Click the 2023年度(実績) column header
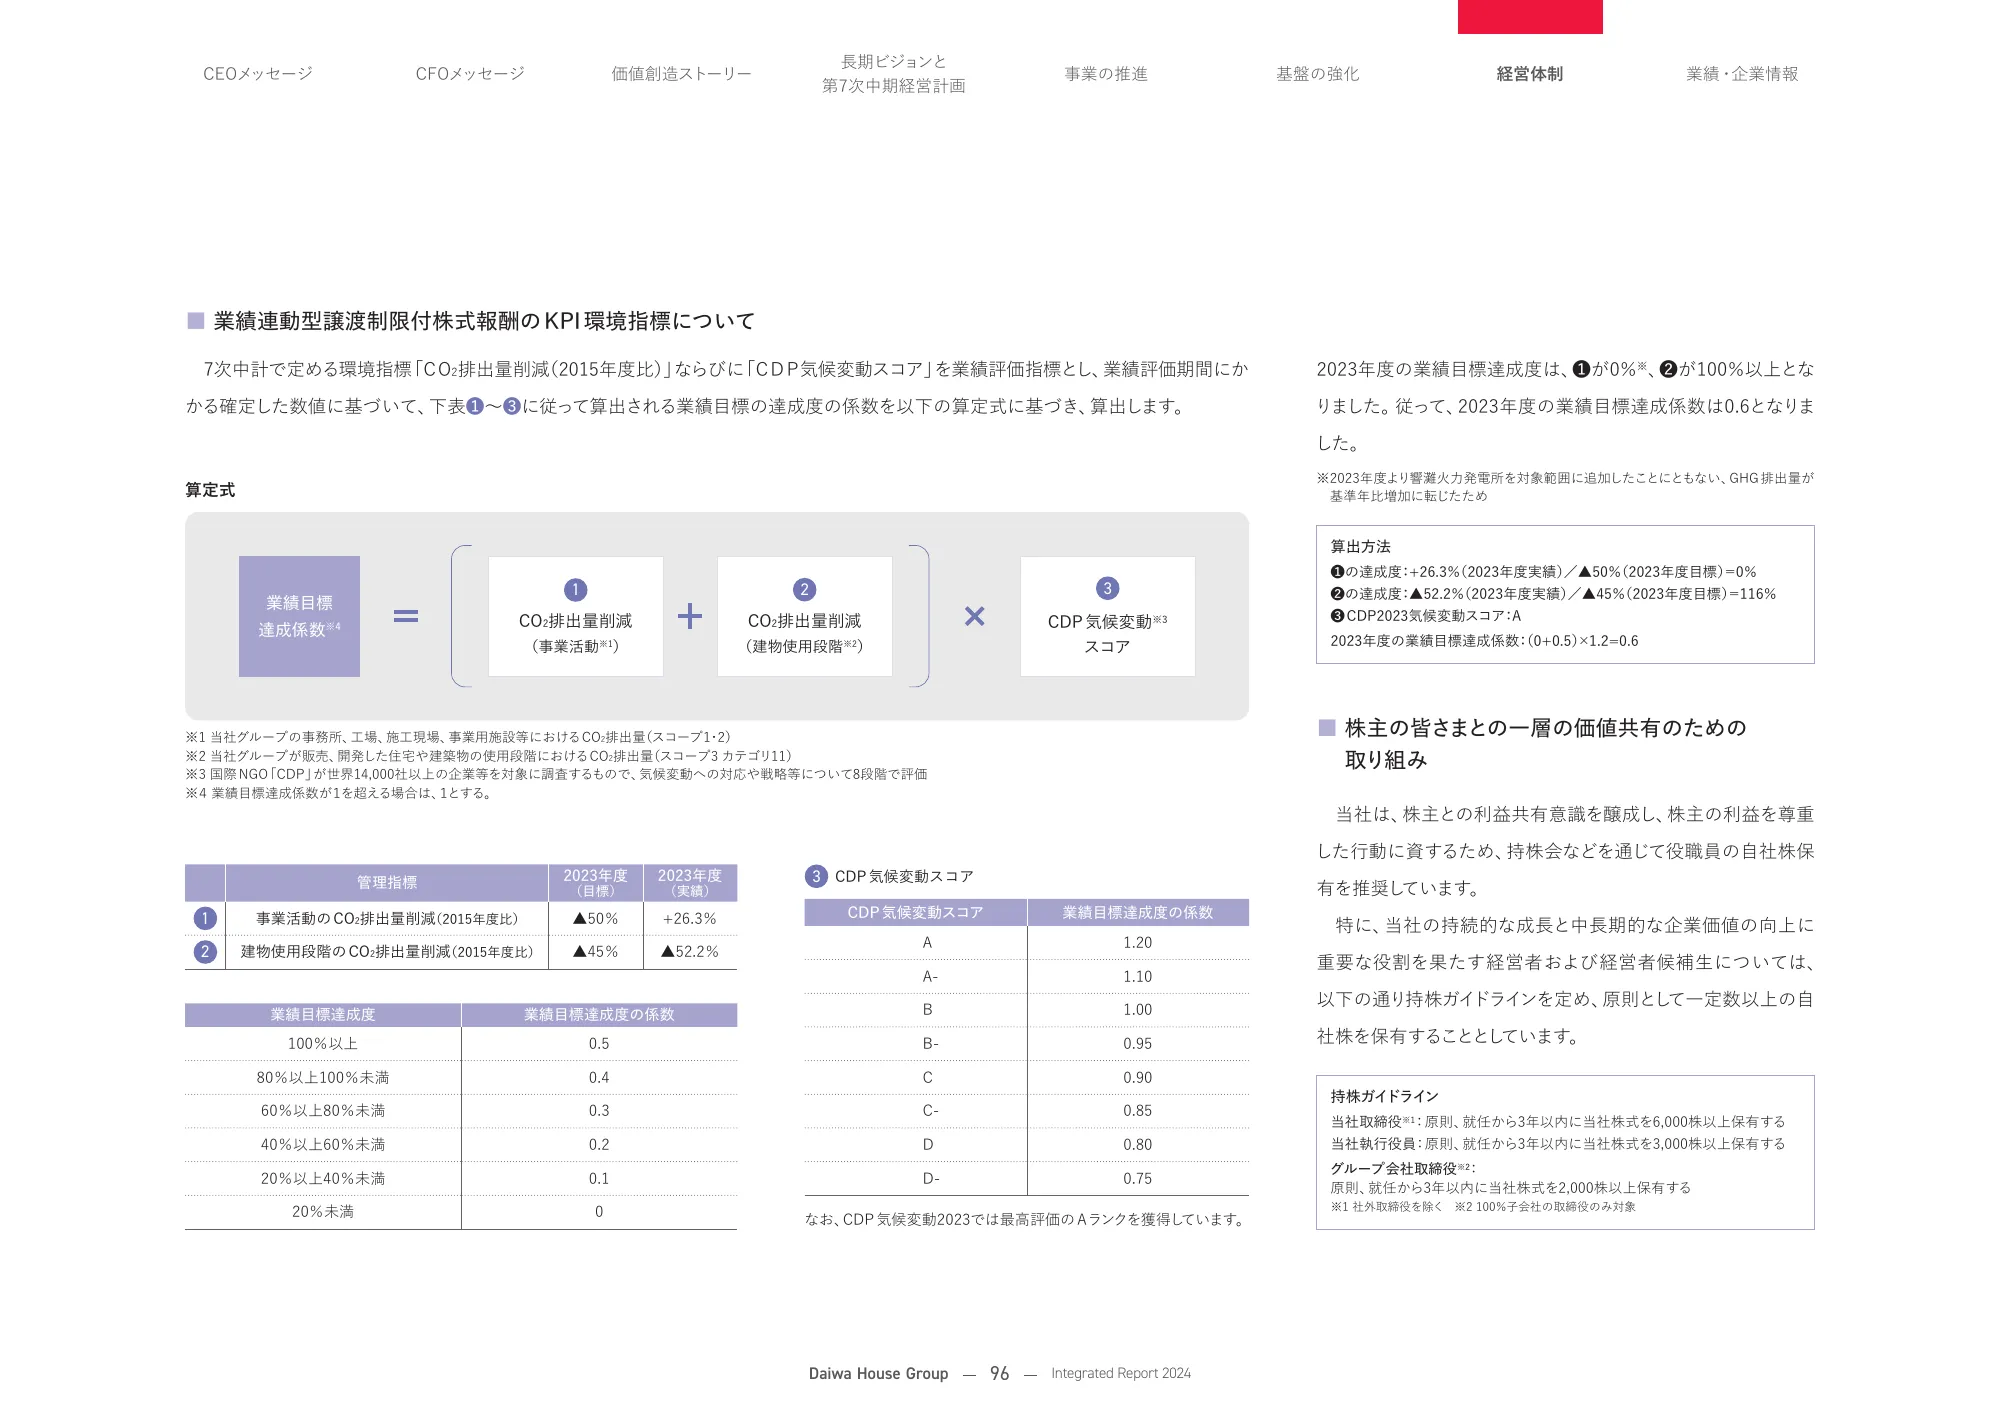The width and height of the screenshot is (2000, 1415). tap(690, 882)
